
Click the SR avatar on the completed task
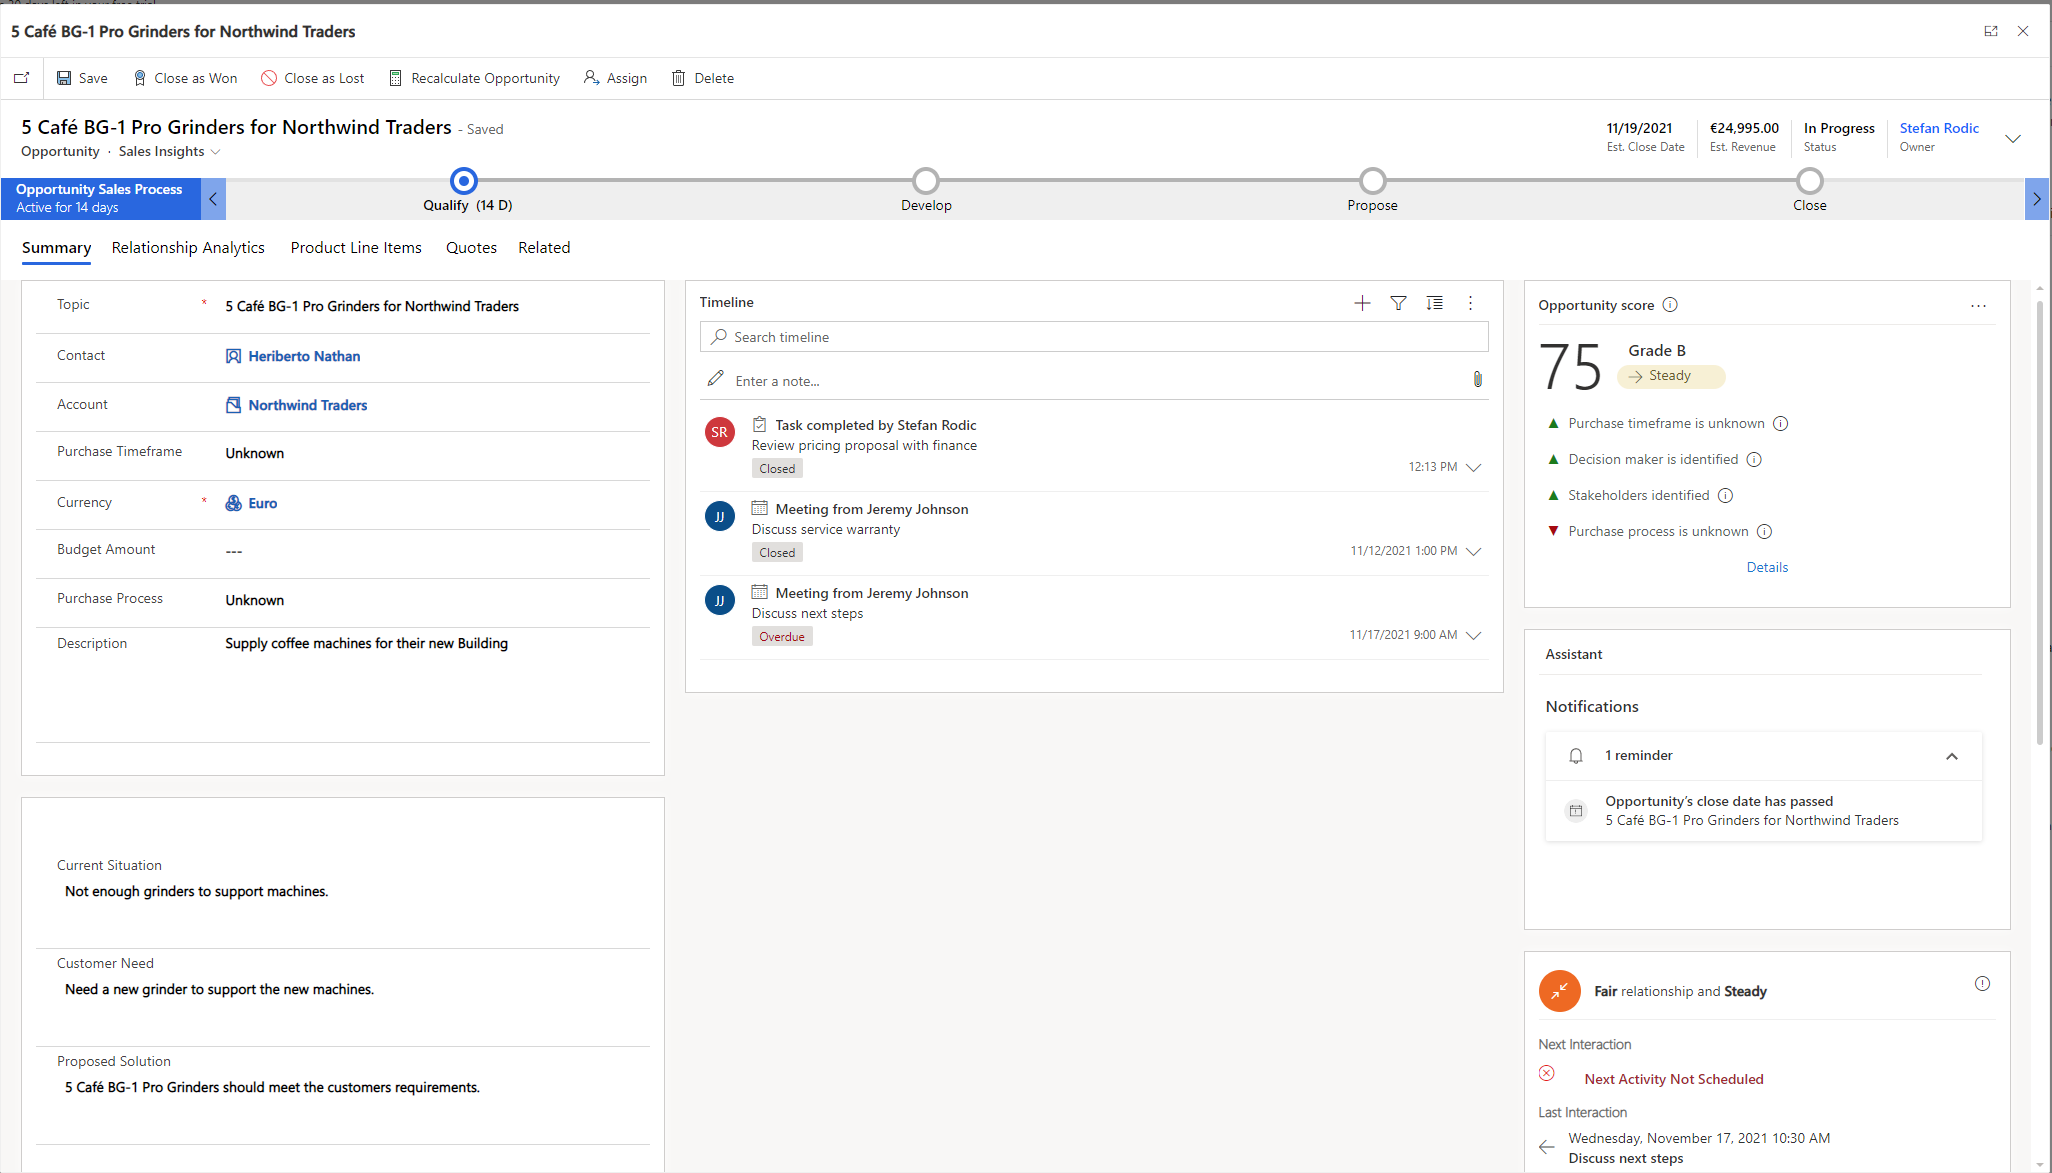[x=720, y=432]
